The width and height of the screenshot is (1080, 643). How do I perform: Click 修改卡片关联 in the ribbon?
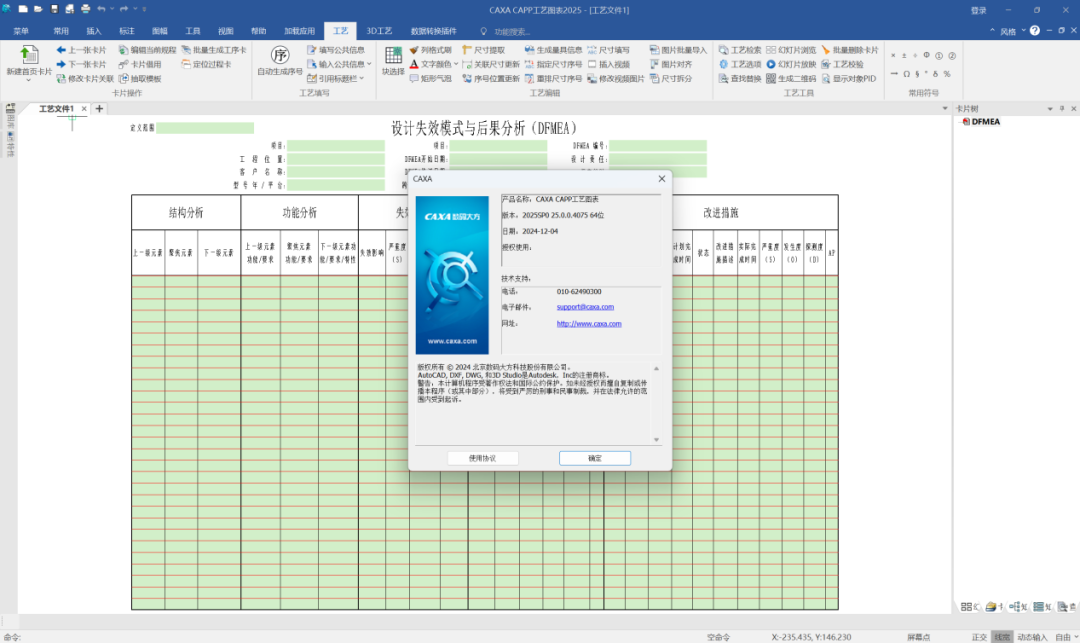click(x=85, y=78)
